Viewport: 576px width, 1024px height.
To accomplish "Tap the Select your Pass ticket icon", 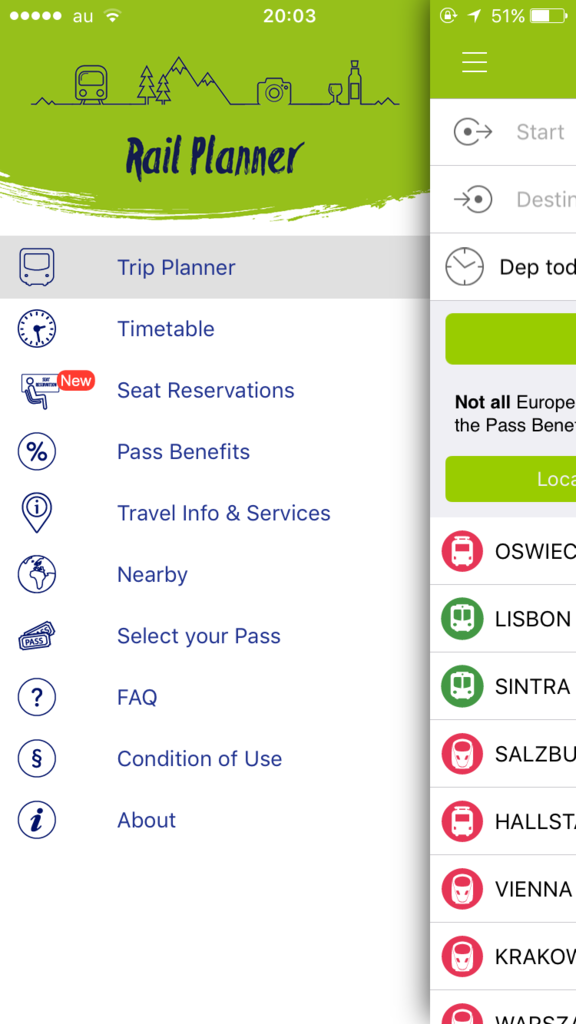I will point(37,635).
